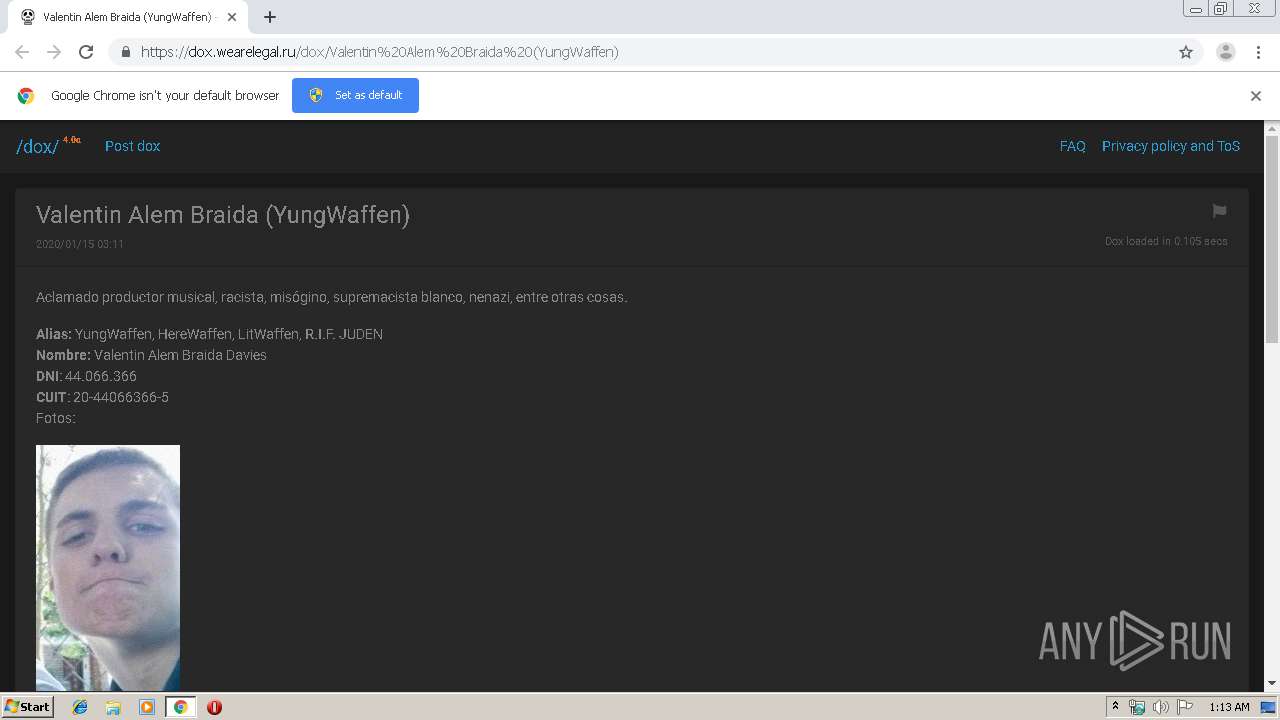This screenshot has height=720, width=1280.
Task: Click the photo thumbnail under Fotos
Action: tap(108, 567)
